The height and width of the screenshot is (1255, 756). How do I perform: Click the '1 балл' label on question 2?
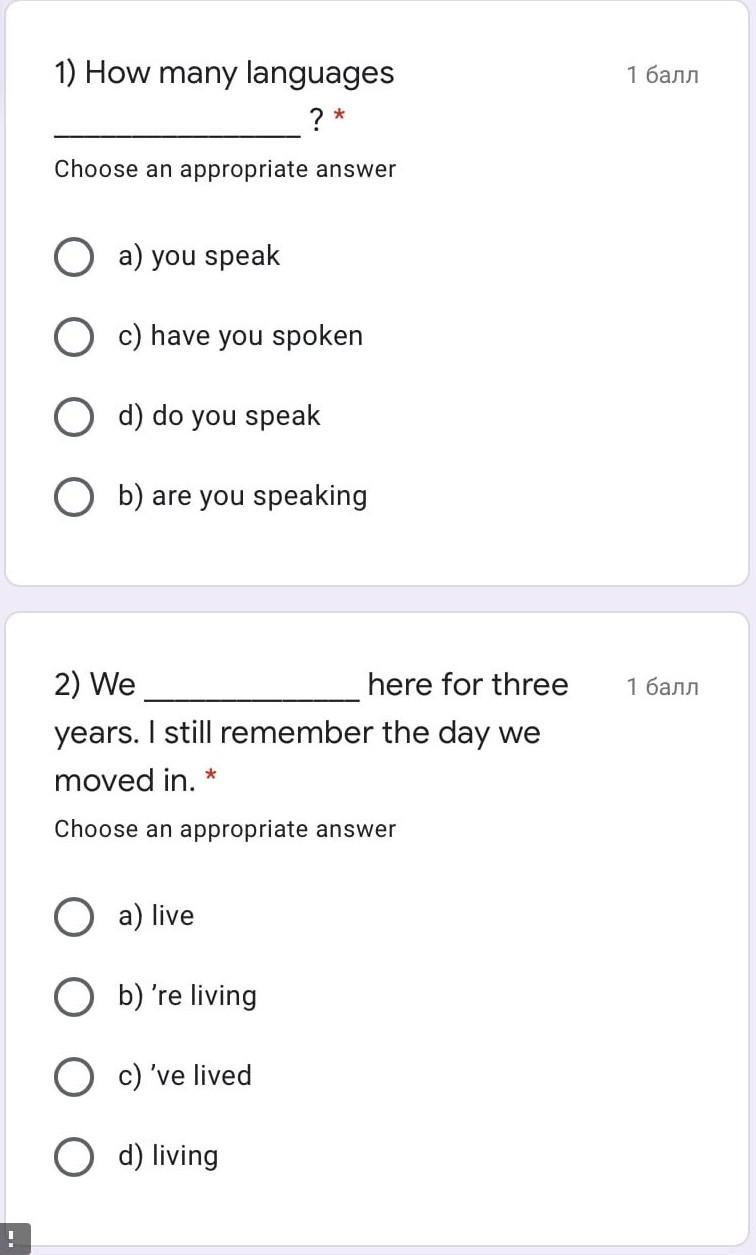[662, 687]
